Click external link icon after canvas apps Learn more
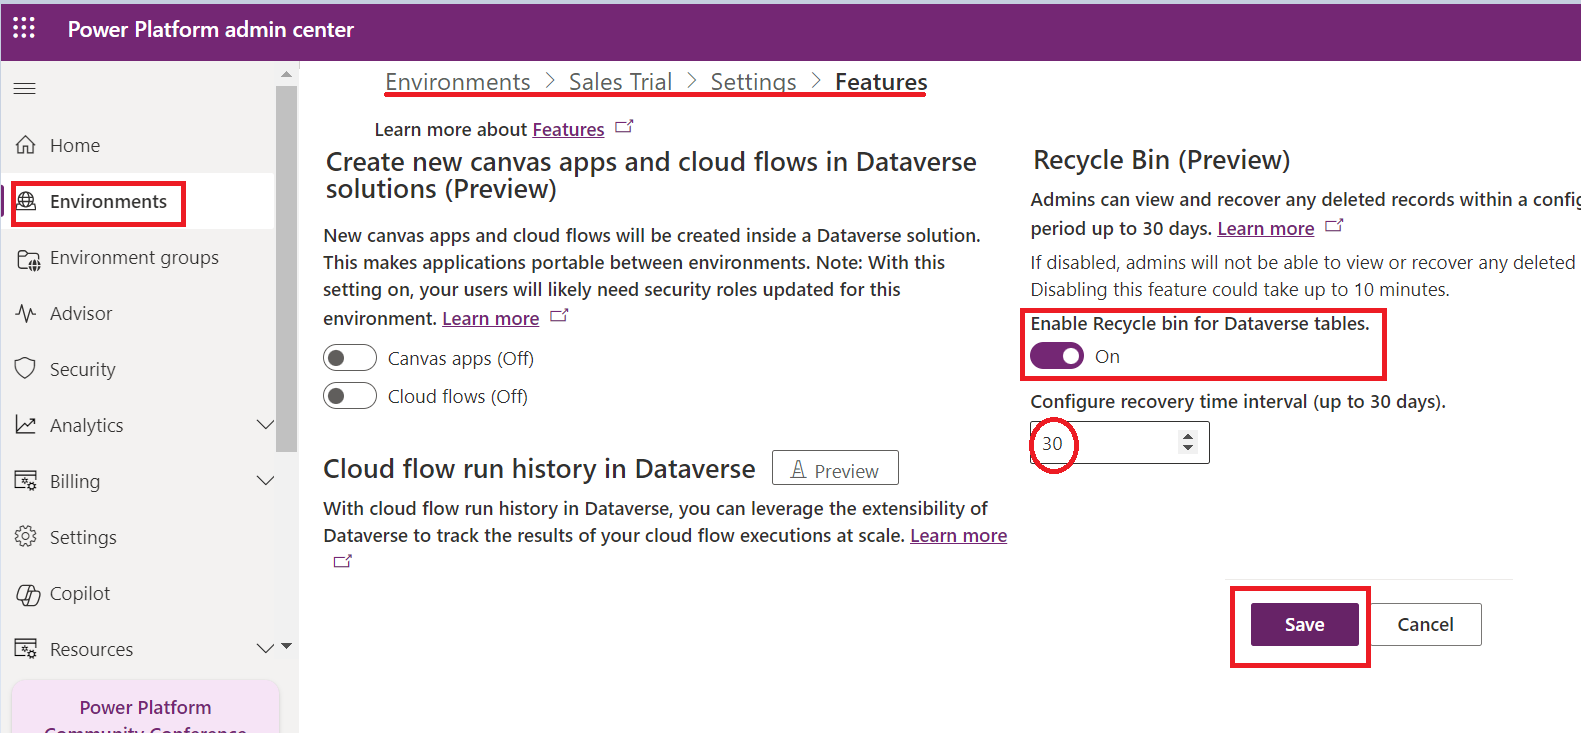The image size is (1581, 733). pyautogui.click(x=559, y=316)
